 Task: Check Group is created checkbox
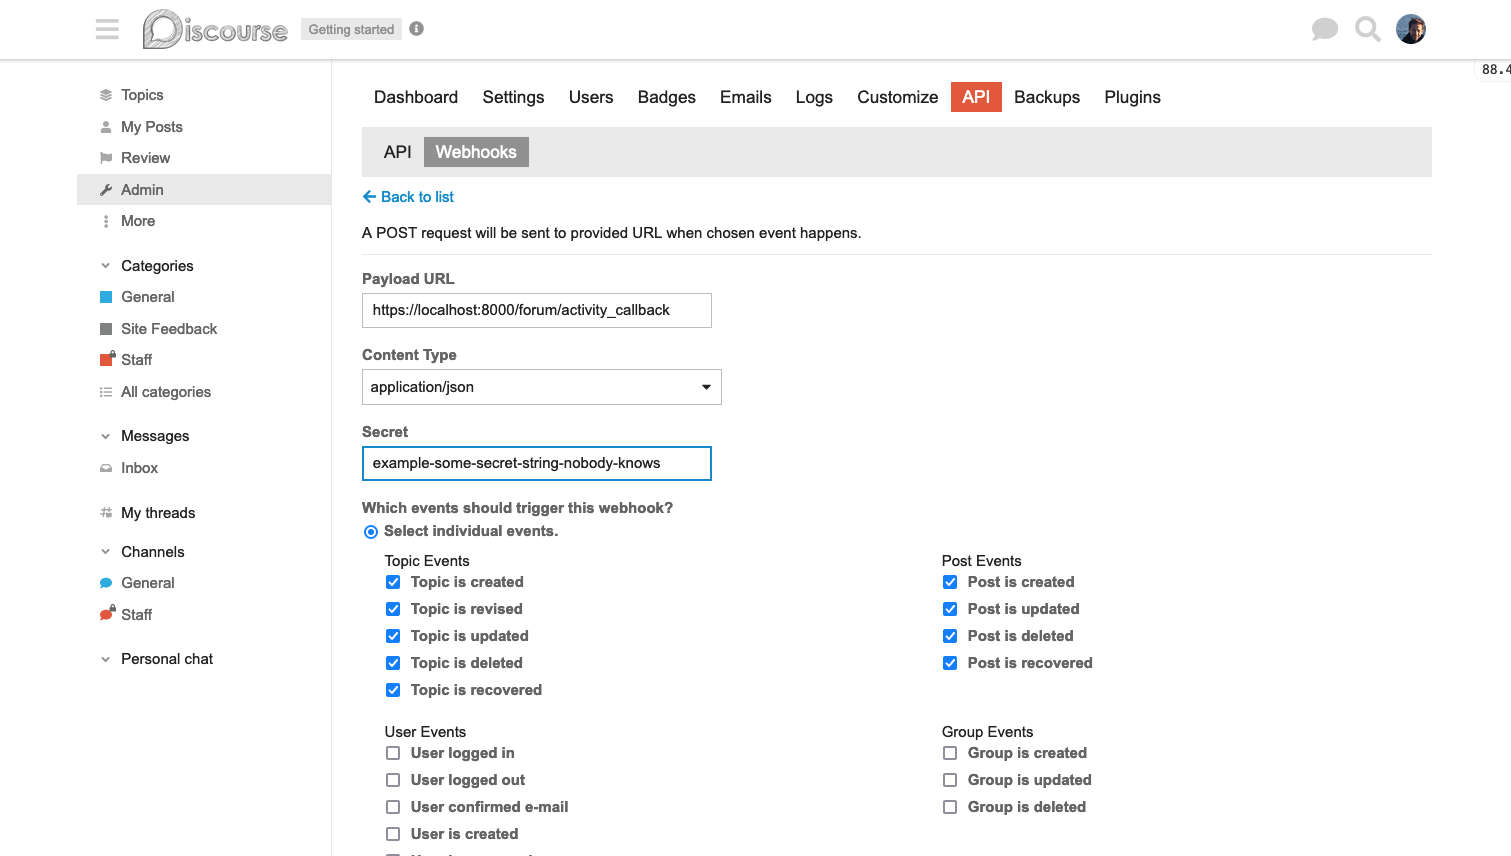click(x=950, y=753)
